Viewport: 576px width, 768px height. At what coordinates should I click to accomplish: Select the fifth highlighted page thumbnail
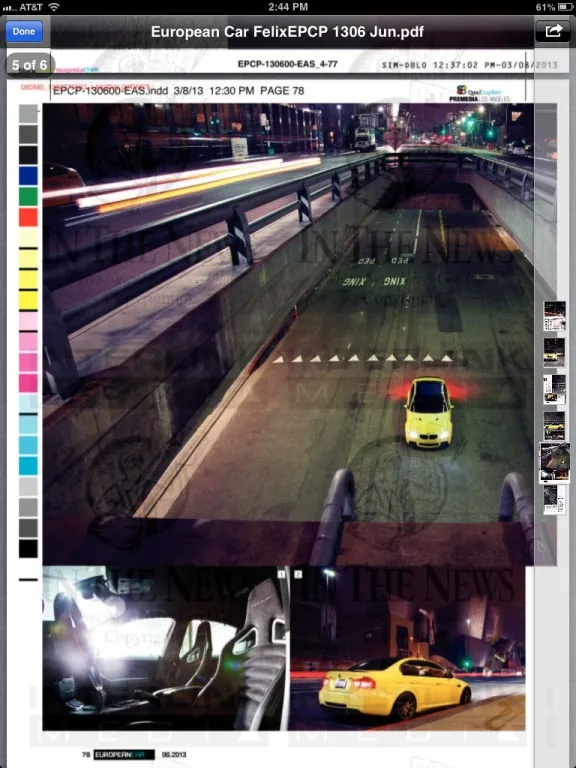554,463
